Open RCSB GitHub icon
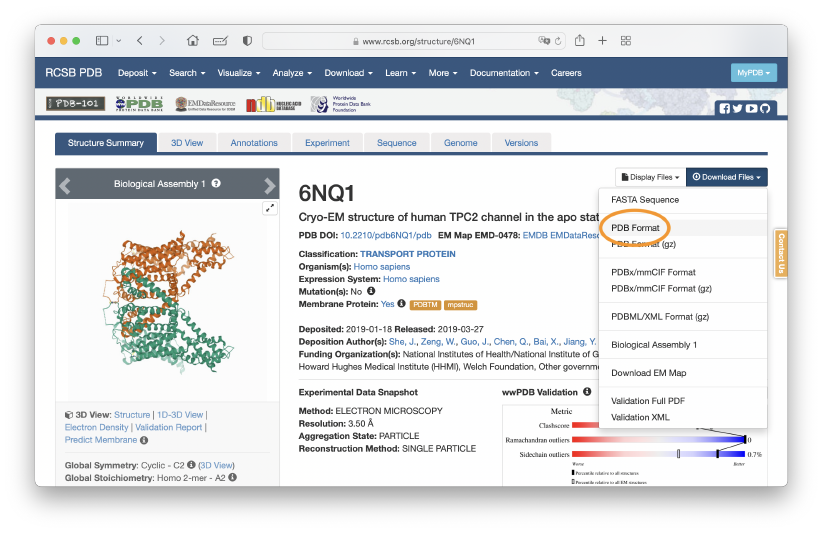This screenshot has height=533, width=823. click(765, 109)
